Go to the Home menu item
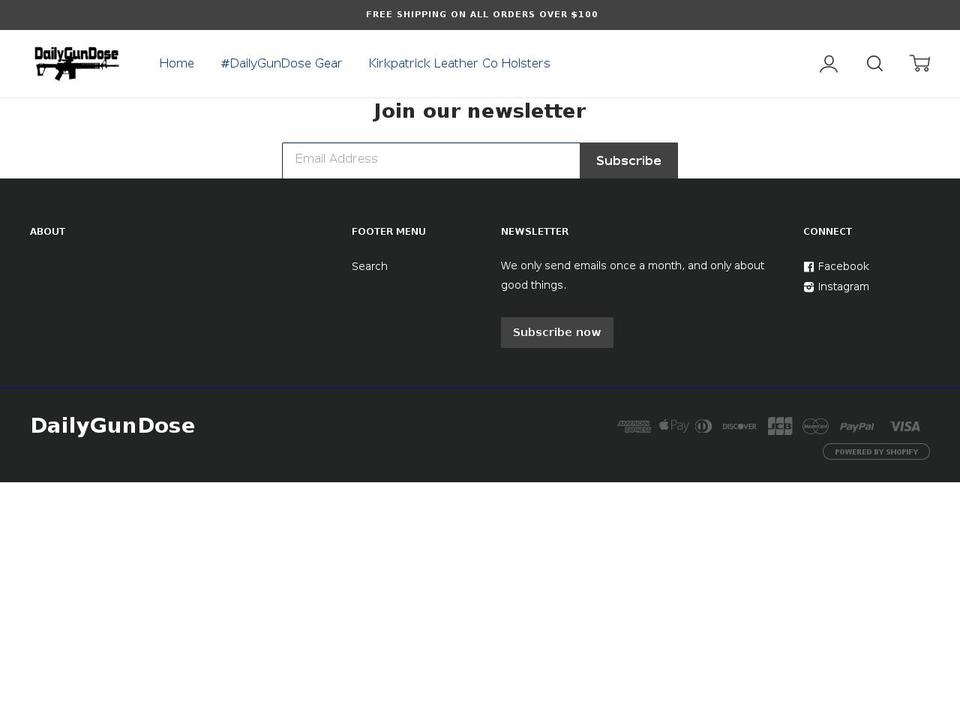 [x=176, y=64]
